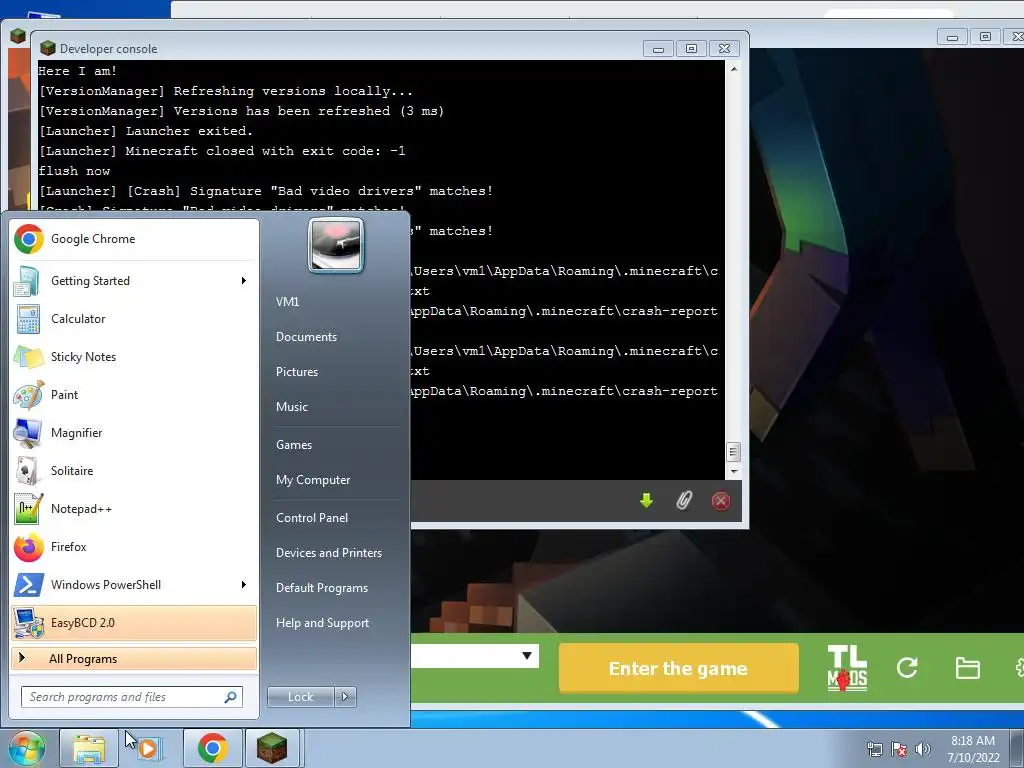
Task: Click the Windows Start orb
Action: click(26, 748)
